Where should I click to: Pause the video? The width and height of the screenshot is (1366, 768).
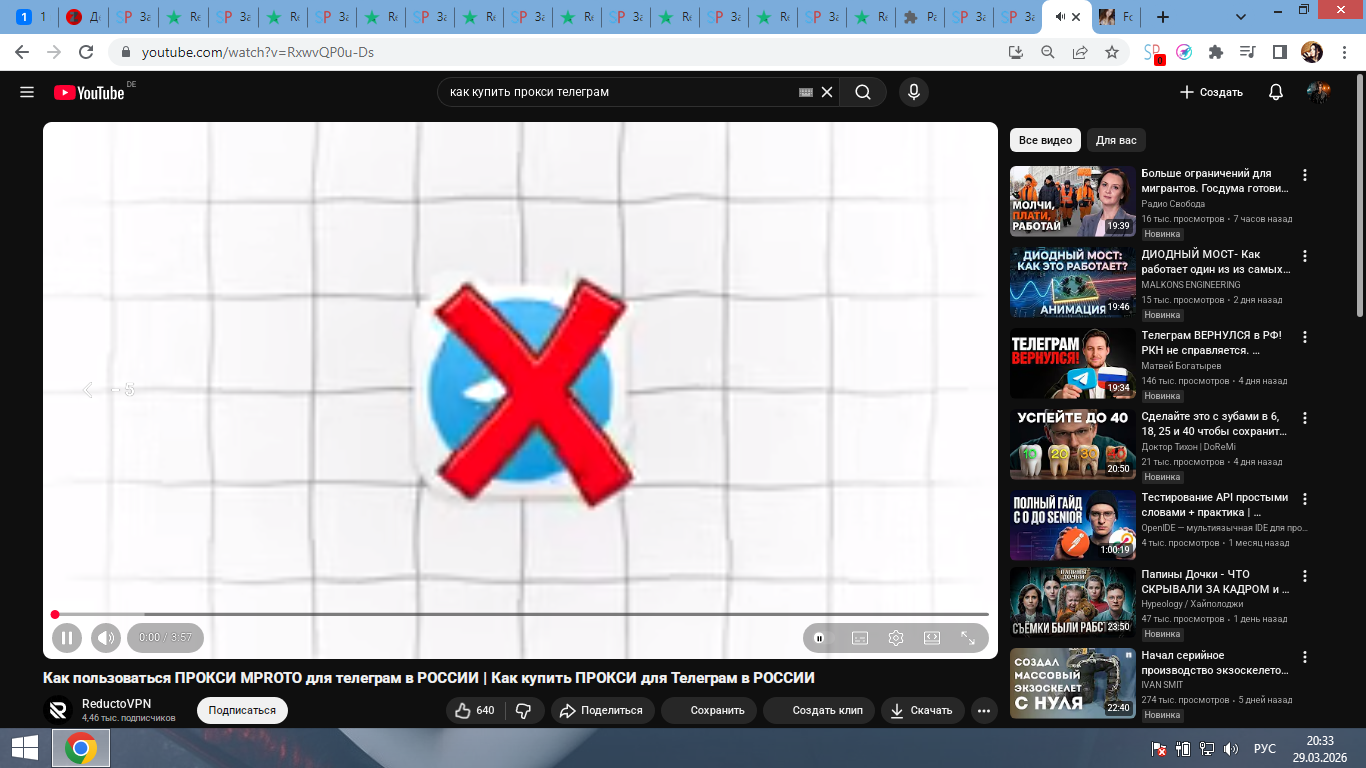67,638
